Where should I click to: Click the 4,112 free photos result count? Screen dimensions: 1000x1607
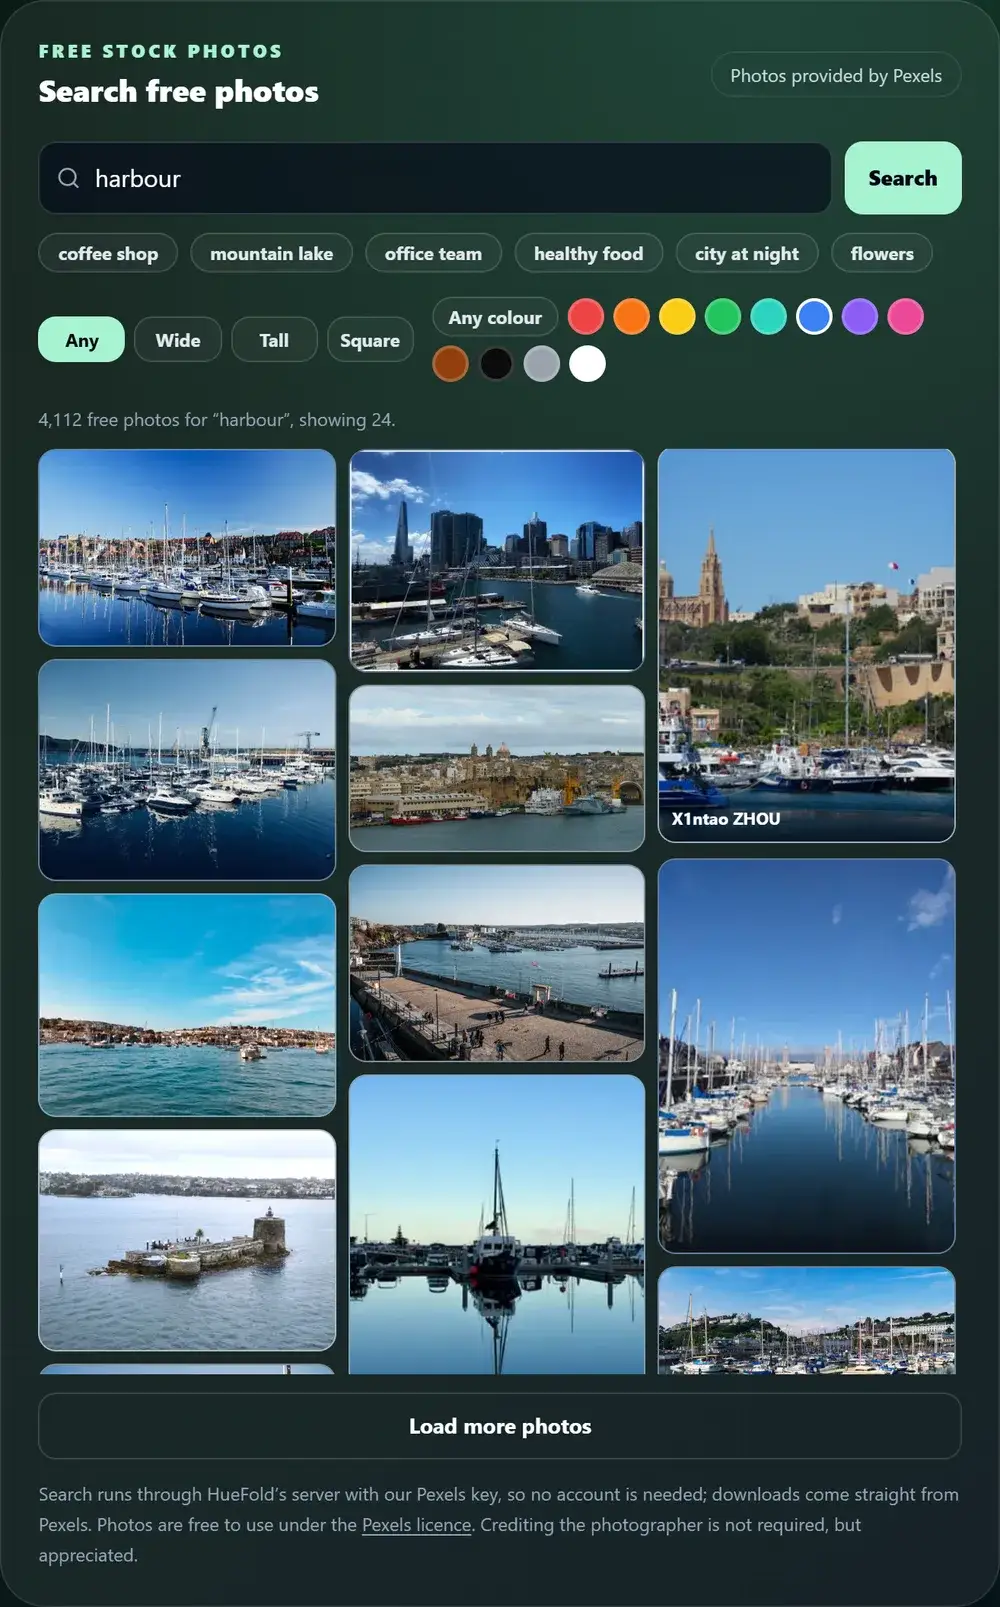click(217, 420)
